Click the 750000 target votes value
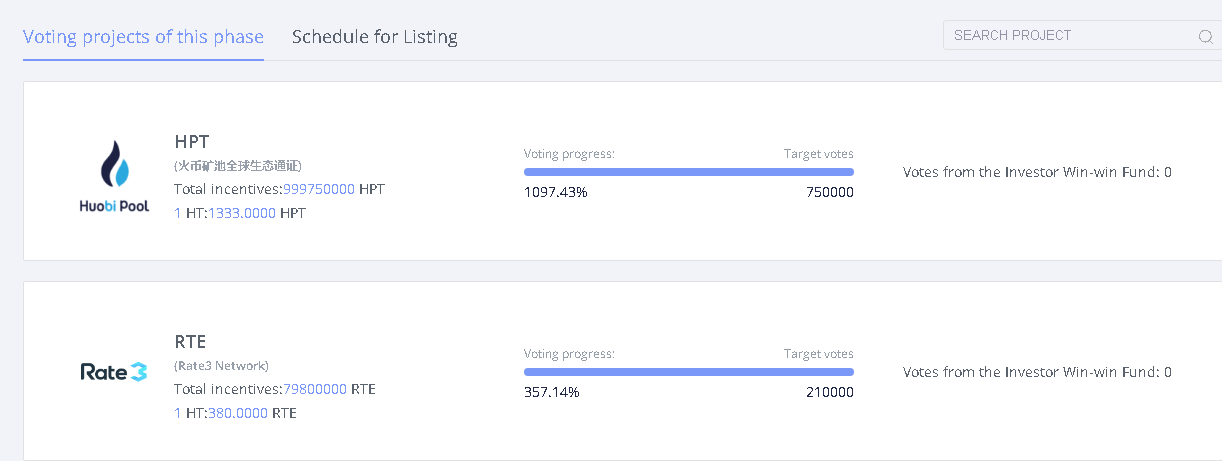 pyautogui.click(x=829, y=192)
